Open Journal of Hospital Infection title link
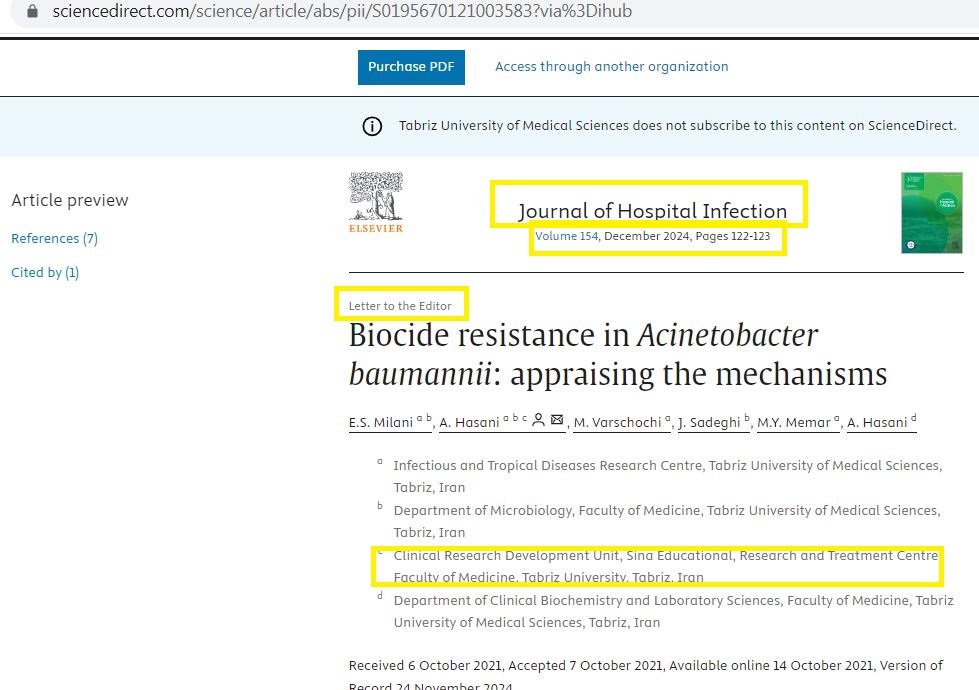 [652, 211]
